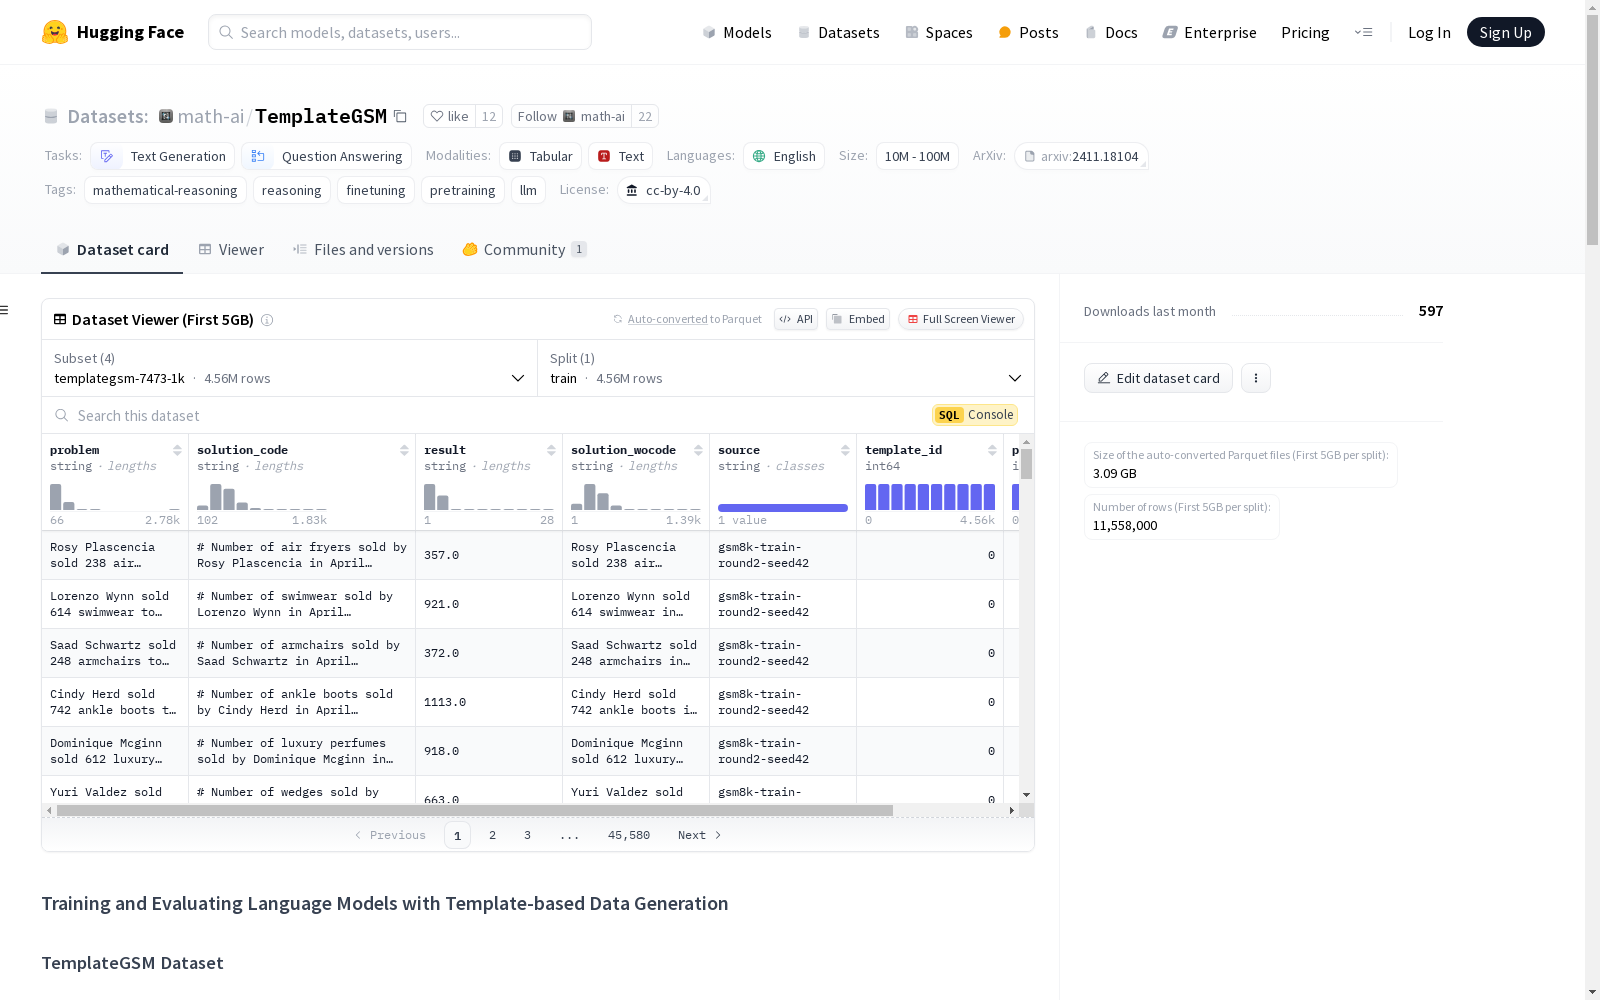
Task: Click the mathematical-reasoning tag
Action: pos(165,190)
